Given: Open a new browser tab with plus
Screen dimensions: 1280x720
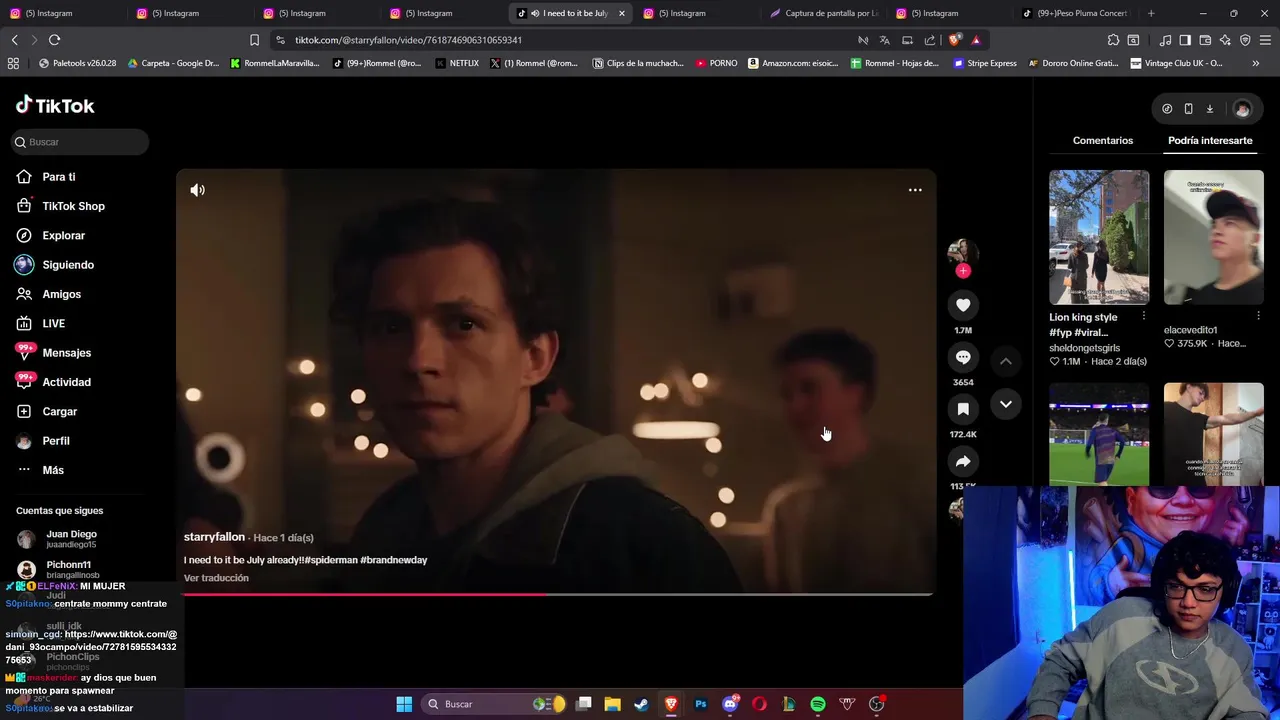Looking at the screenshot, I should pyautogui.click(x=1151, y=13).
